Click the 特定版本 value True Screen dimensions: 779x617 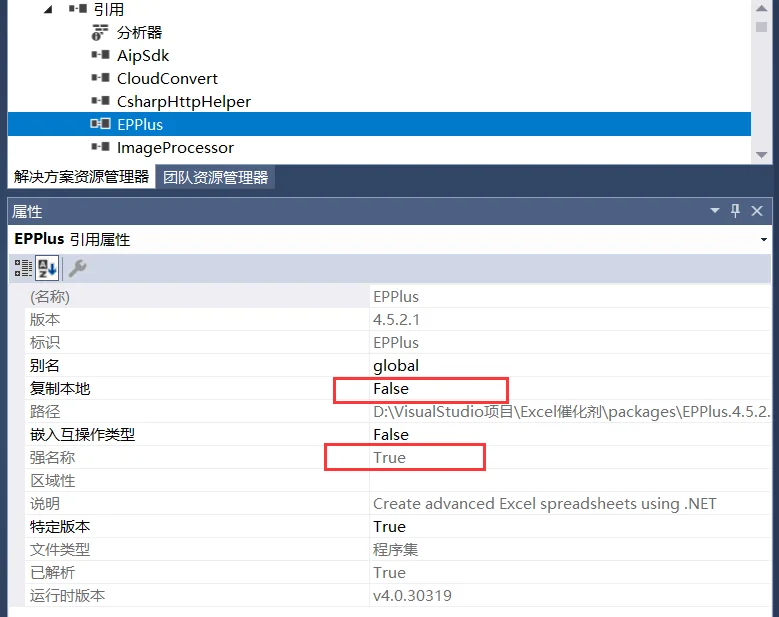390,527
